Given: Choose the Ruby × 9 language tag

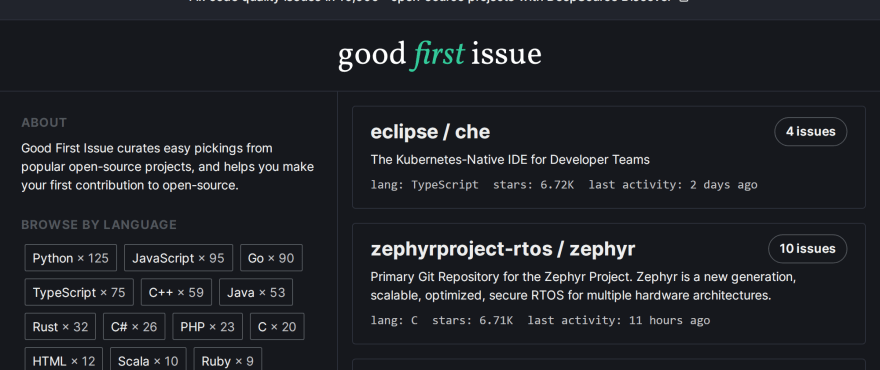Looking at the screenshot, I should click(x=227, y=360).
